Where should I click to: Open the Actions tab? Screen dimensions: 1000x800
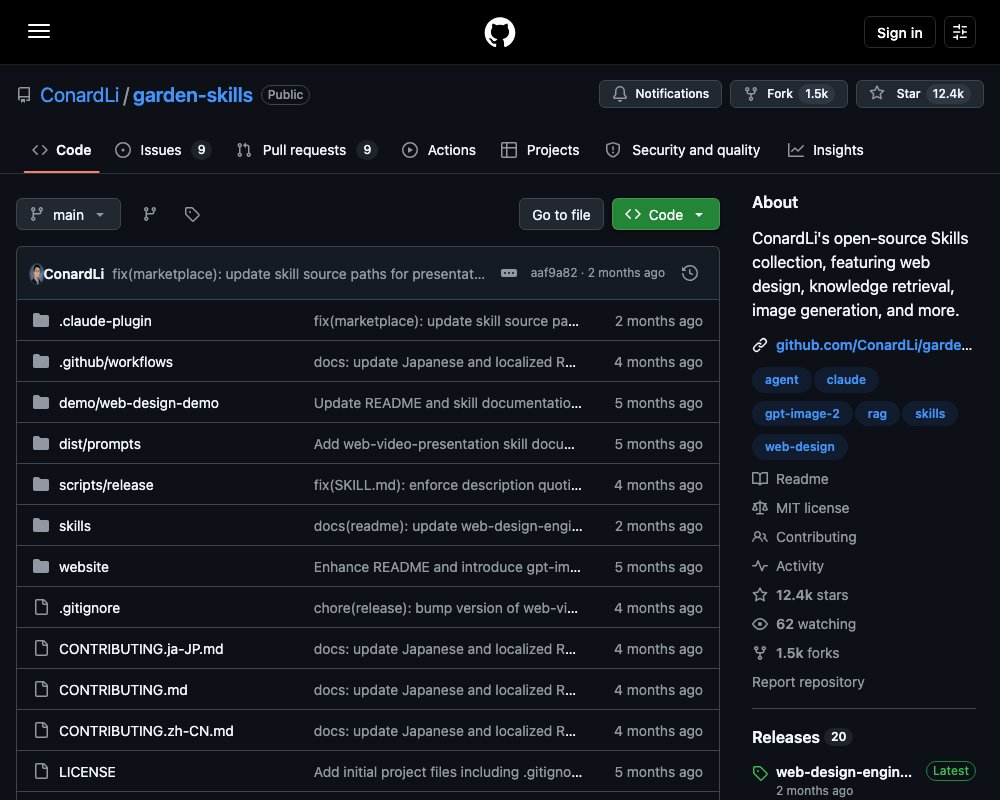439,150
